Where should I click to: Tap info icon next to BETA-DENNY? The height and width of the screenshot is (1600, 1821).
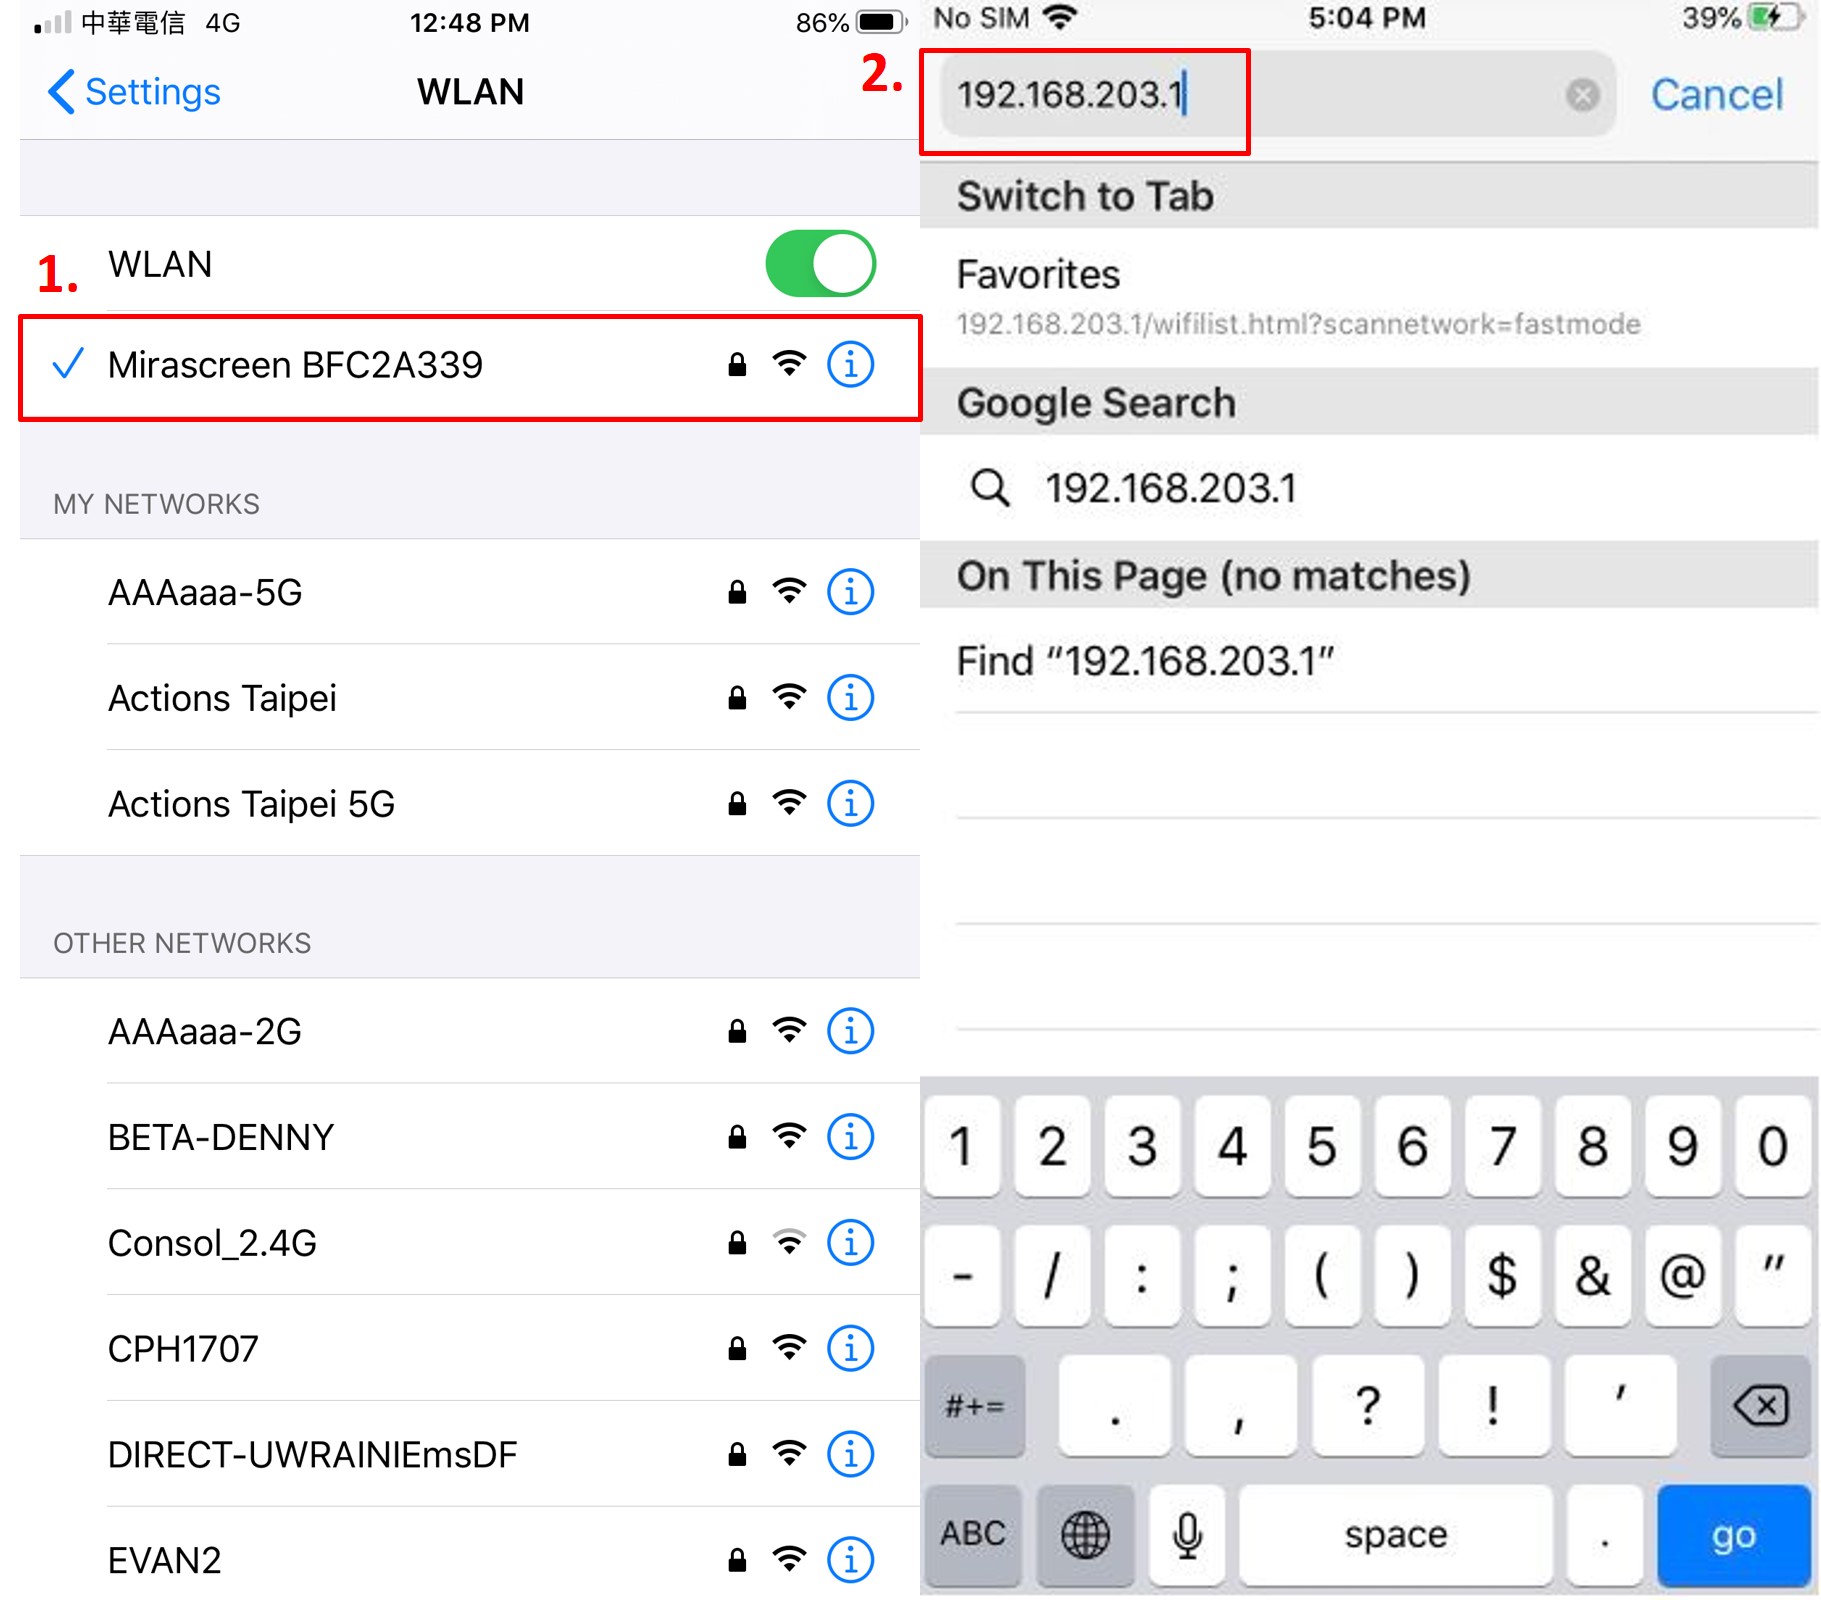click(849, 1137)
